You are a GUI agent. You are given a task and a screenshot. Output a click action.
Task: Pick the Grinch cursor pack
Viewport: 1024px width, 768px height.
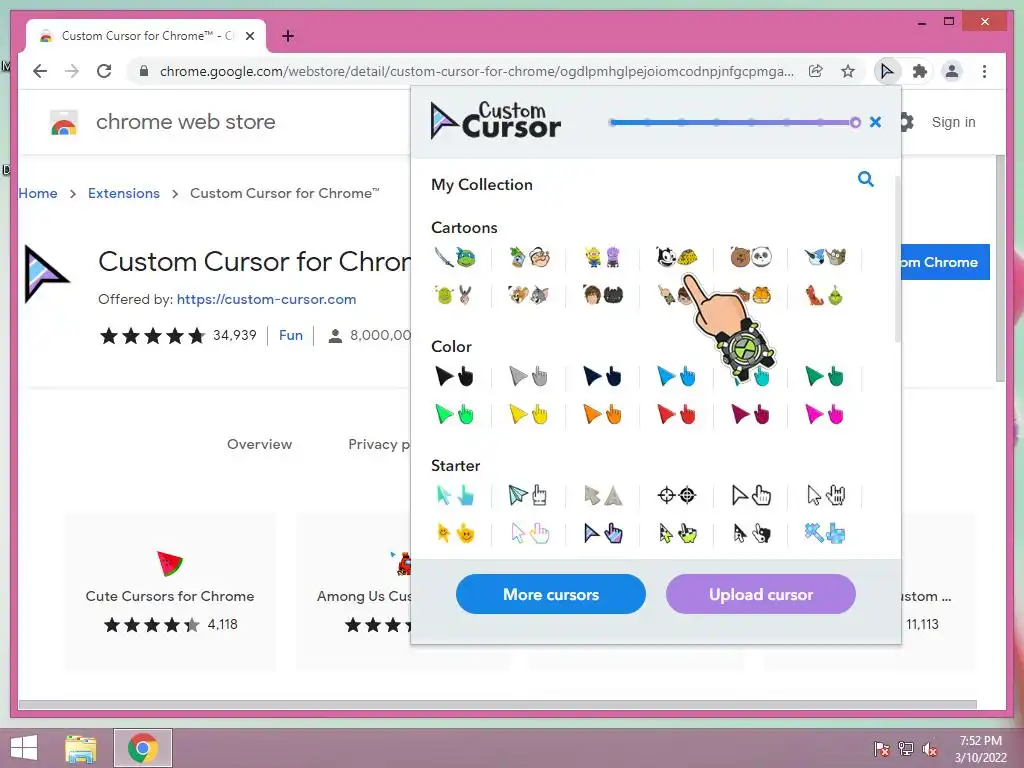(825, 296)
